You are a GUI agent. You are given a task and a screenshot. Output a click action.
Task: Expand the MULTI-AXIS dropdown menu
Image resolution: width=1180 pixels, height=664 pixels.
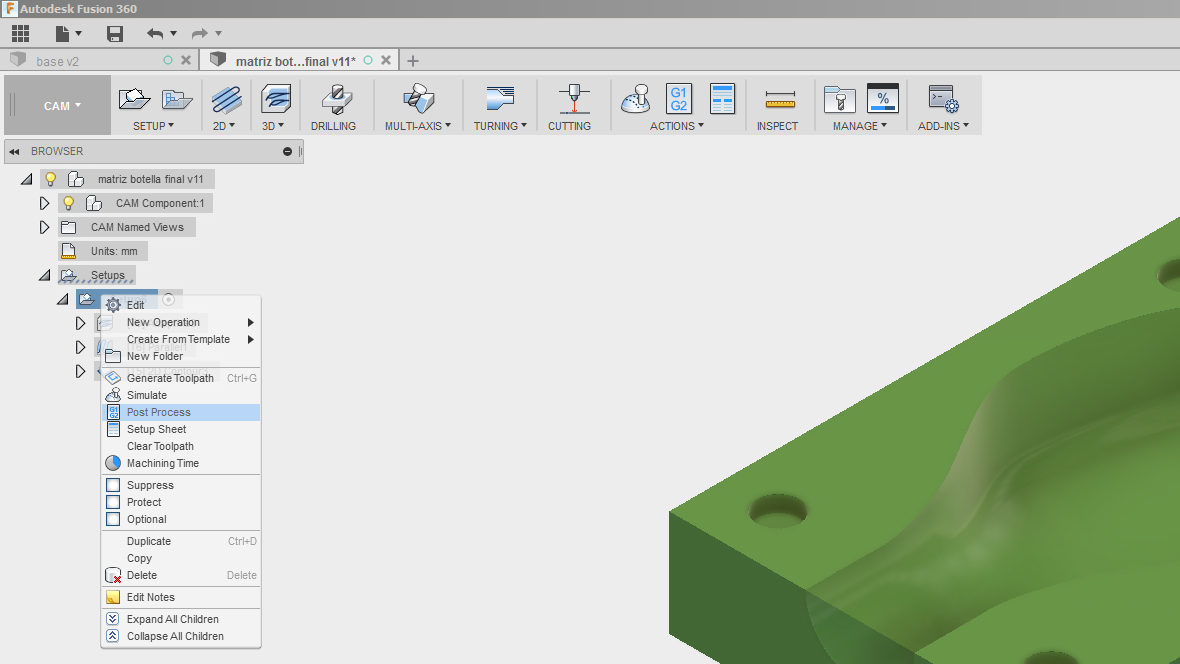pyautogui.click(x=418, y=126)
